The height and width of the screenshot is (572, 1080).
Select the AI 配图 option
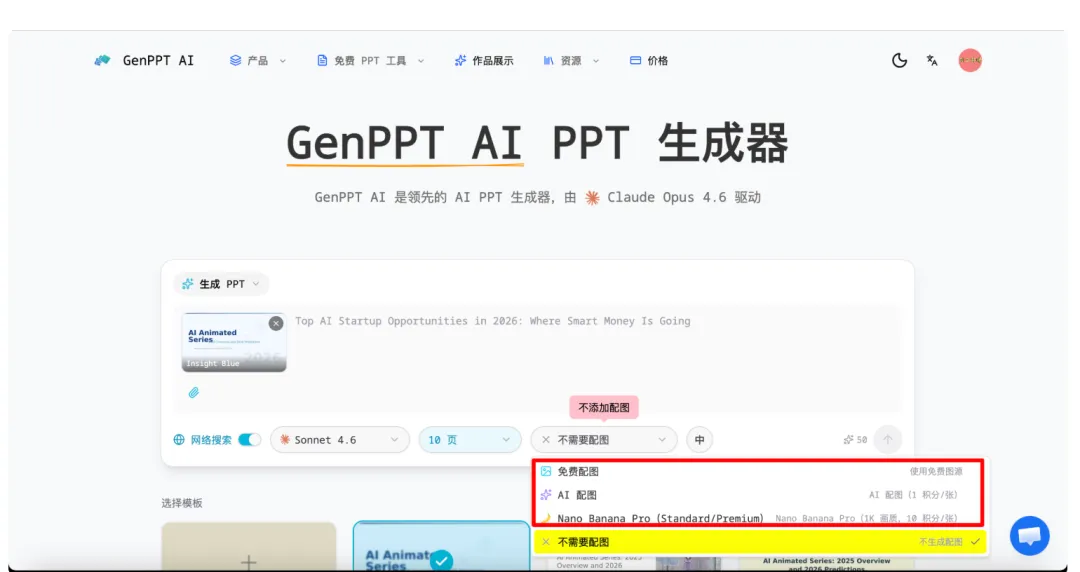coord(758,495)
